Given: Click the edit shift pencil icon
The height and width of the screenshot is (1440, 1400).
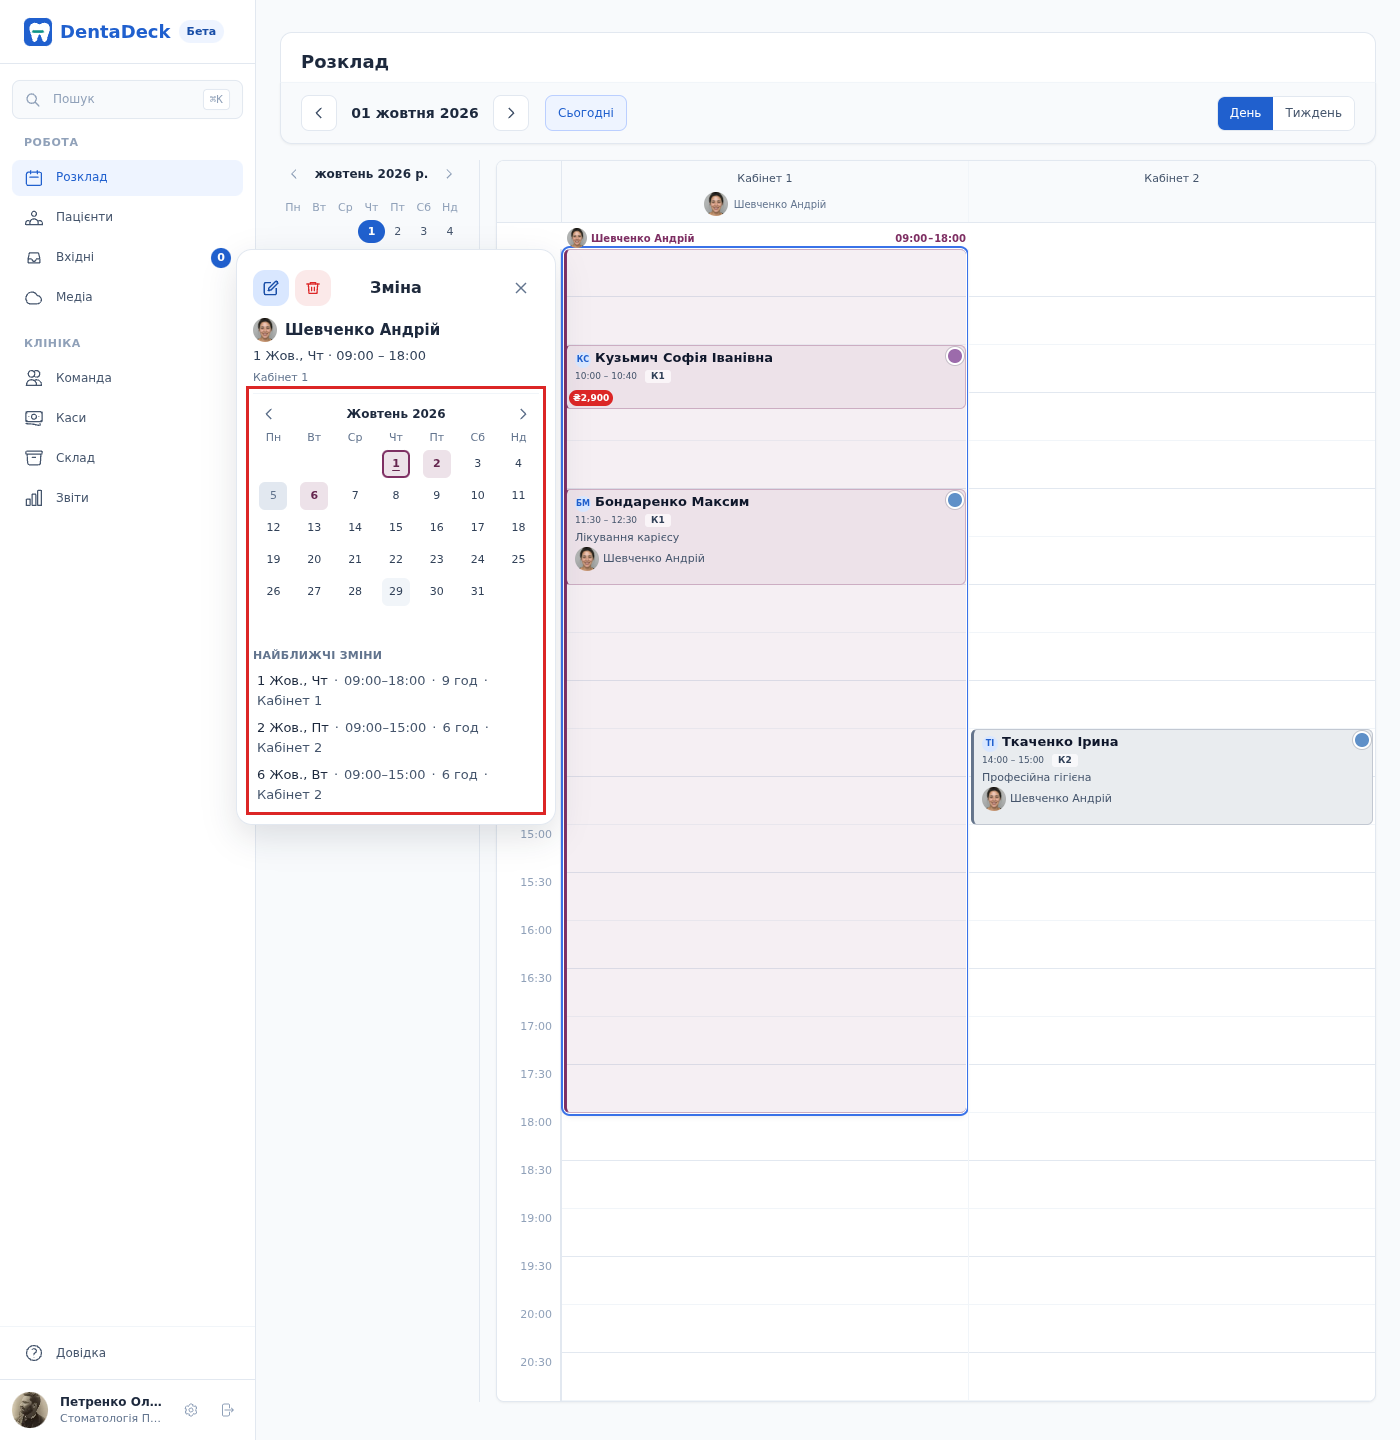Looking at the screenshot, I should click(271, 288).
